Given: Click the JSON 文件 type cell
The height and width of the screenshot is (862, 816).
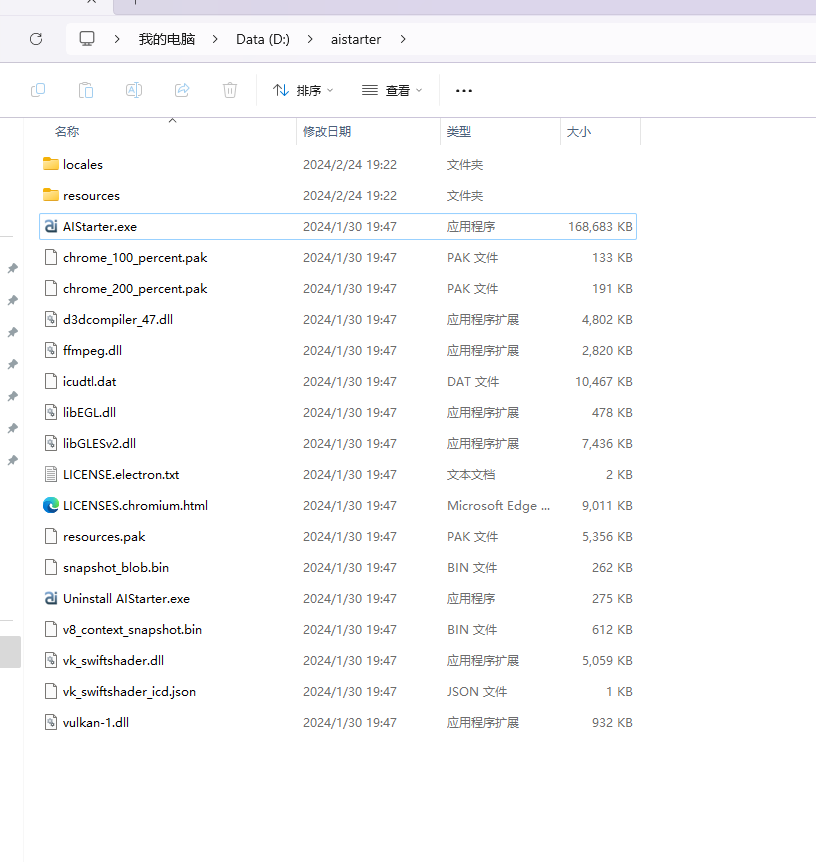Looking at the screenshot, I should click(477, 692).
